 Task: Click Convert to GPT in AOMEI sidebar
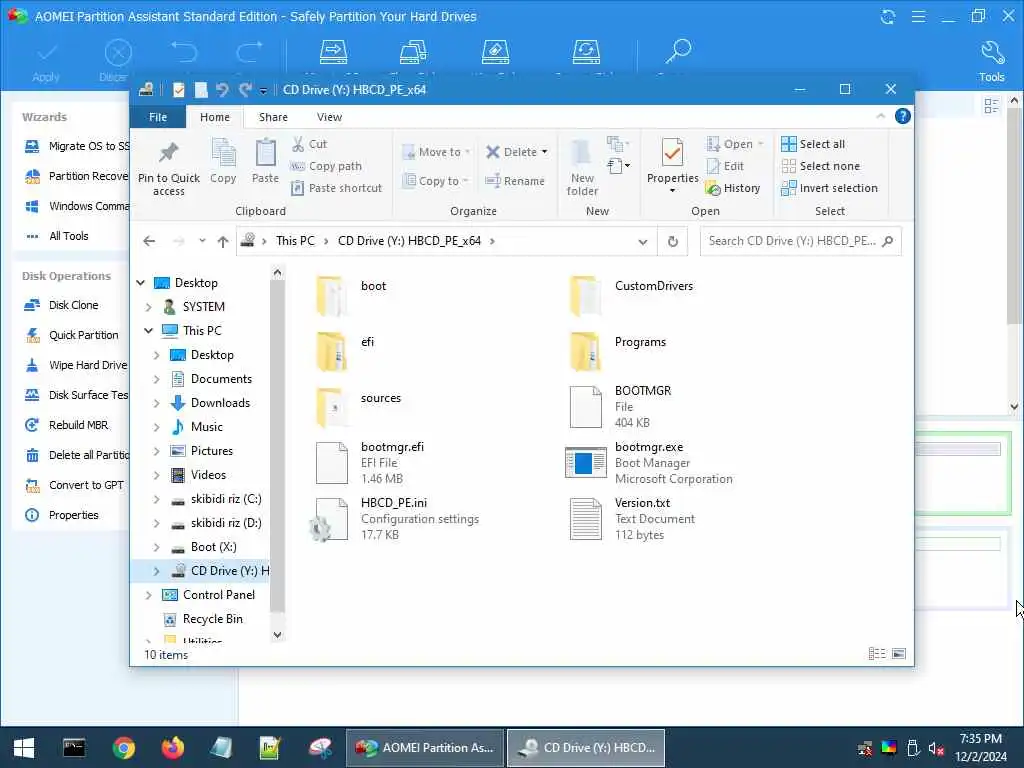coord(86,485)
